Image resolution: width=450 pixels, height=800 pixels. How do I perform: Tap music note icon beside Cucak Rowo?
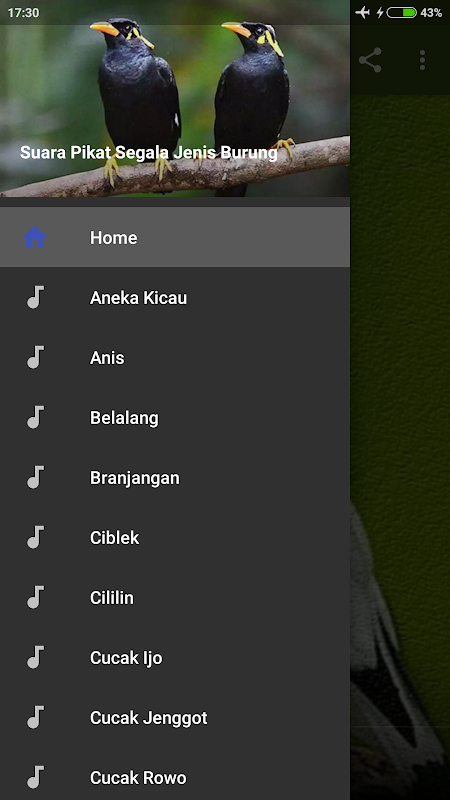coord(35,778)
